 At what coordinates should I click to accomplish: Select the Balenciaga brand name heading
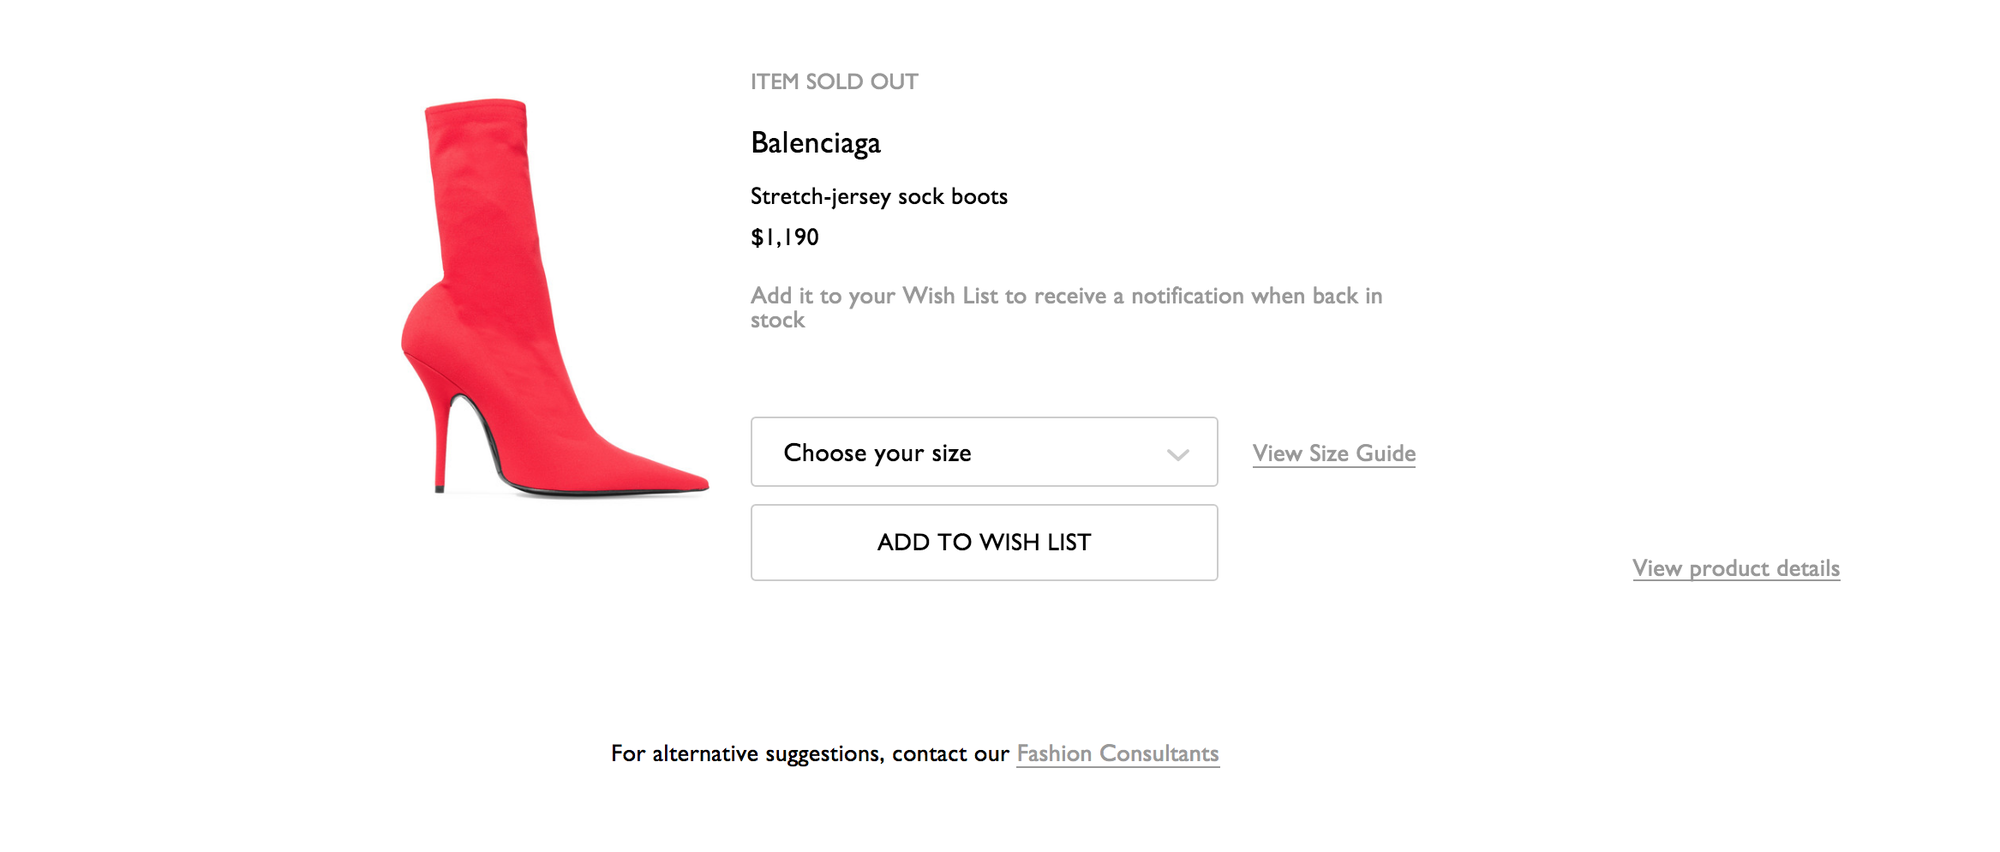pos(816,143)
